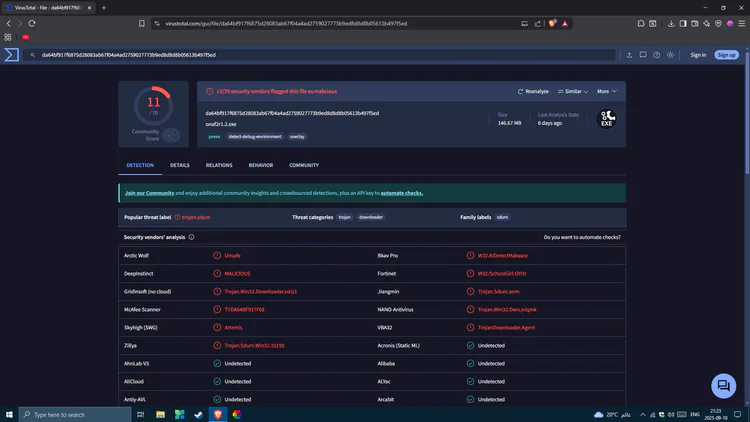Click the detect-debug-environment tag

click(255, 136)
